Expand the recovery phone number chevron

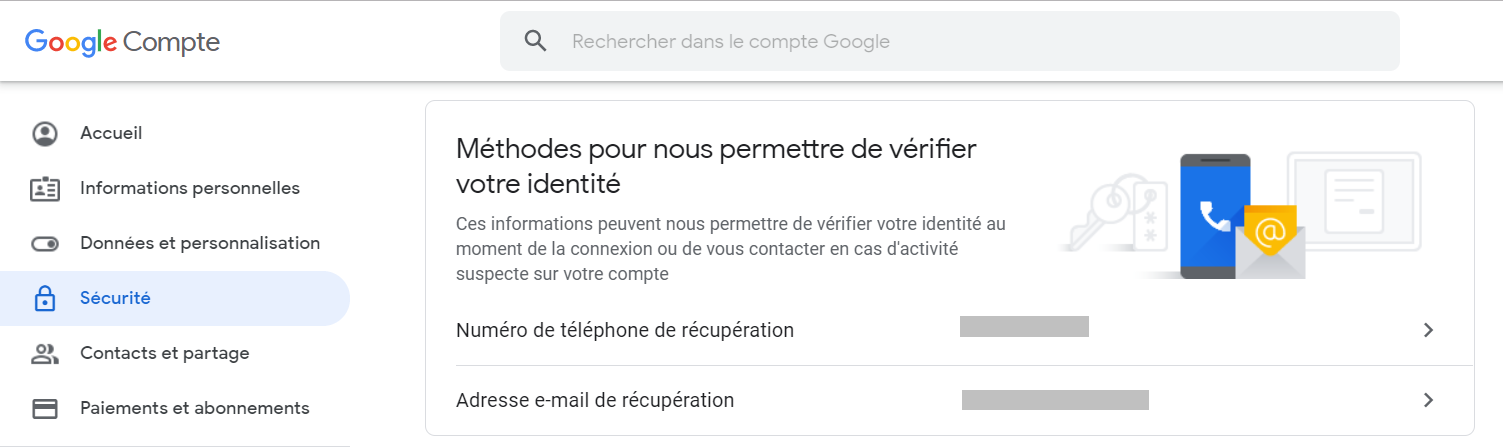[x=1428, y=330]
